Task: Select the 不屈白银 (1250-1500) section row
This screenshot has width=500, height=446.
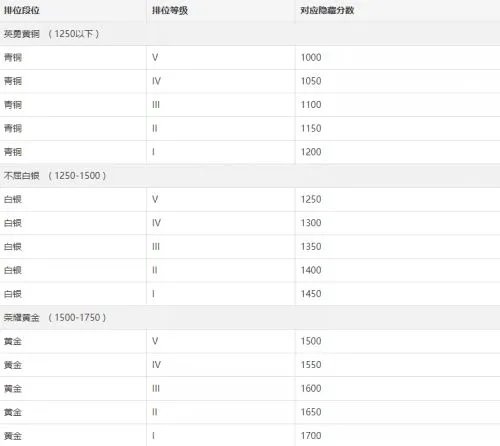Action: point(250,176)
